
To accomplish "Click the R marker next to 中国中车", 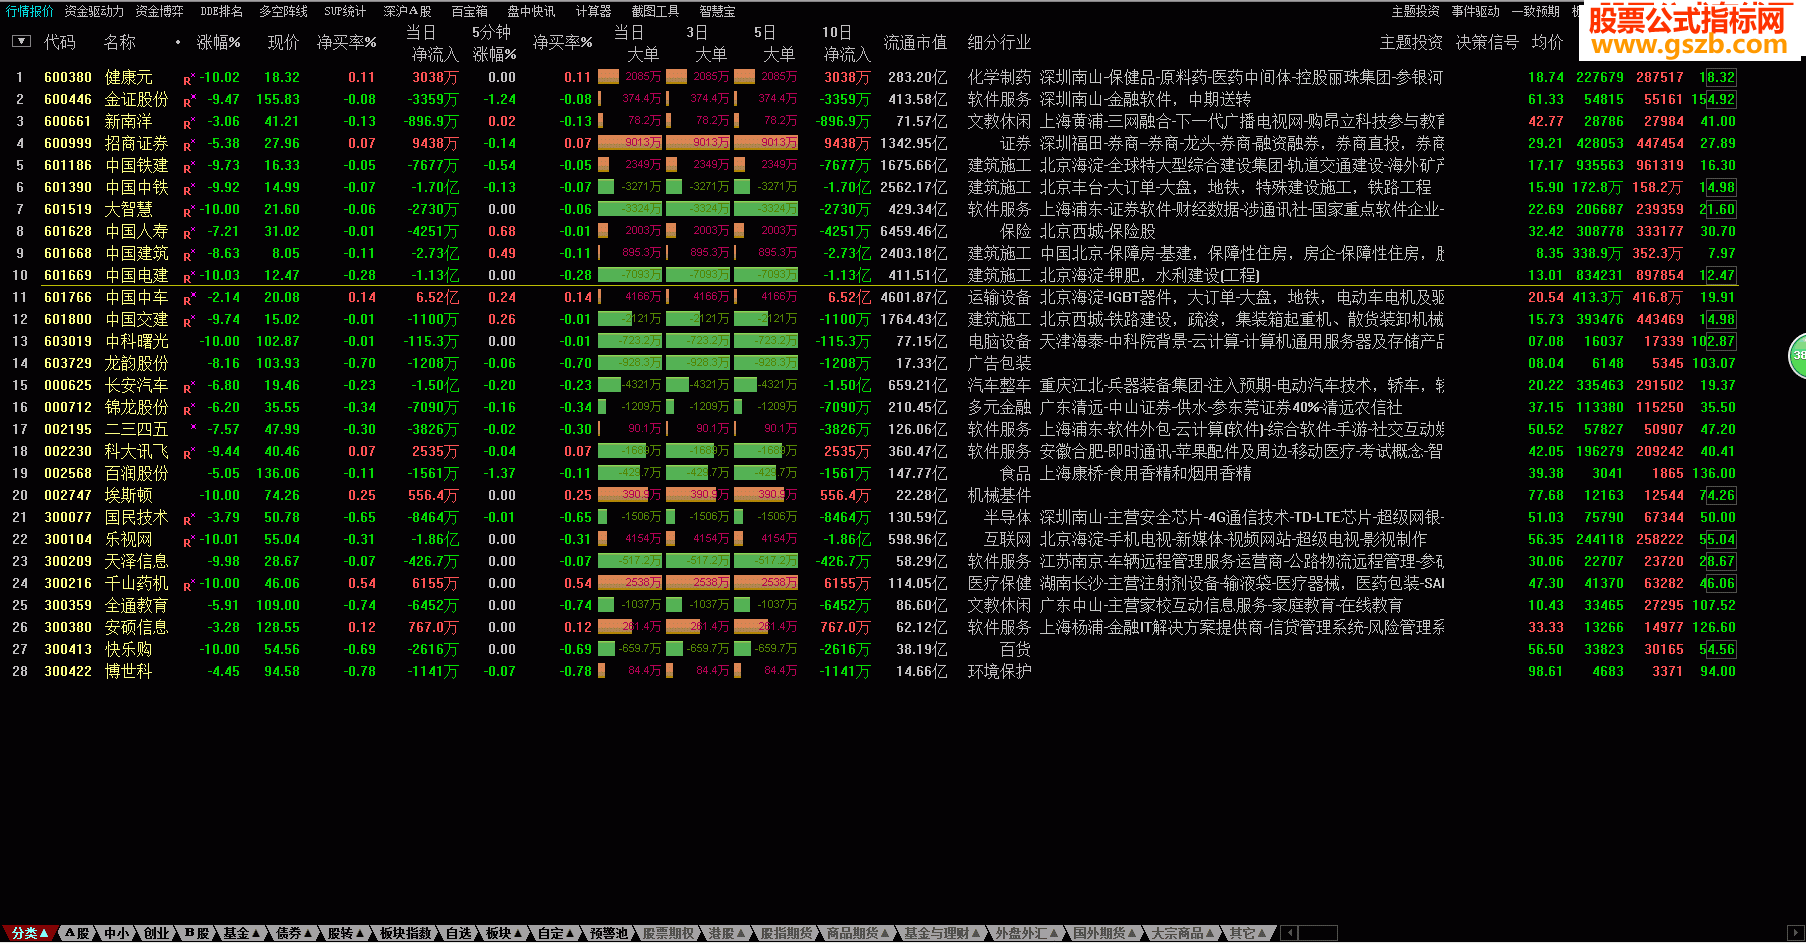I will 188,299.
